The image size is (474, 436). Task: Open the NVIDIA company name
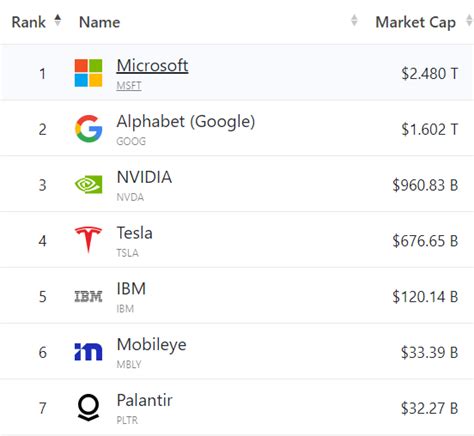click(x=144, y=177)
